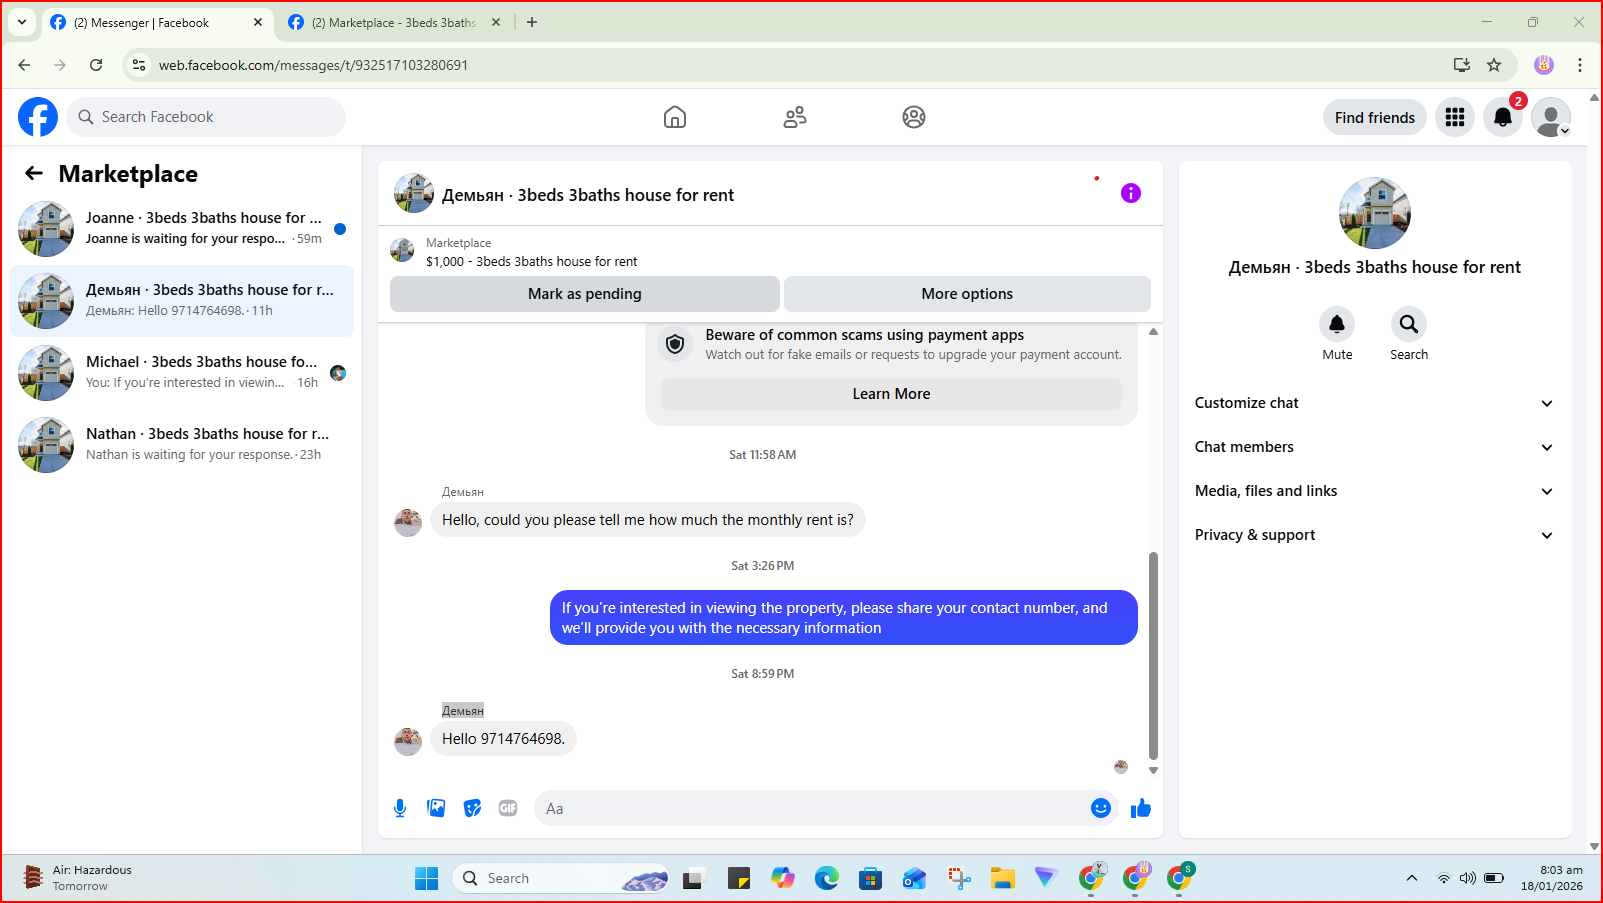Attach a file with photo icon

(x=436, y=808)
